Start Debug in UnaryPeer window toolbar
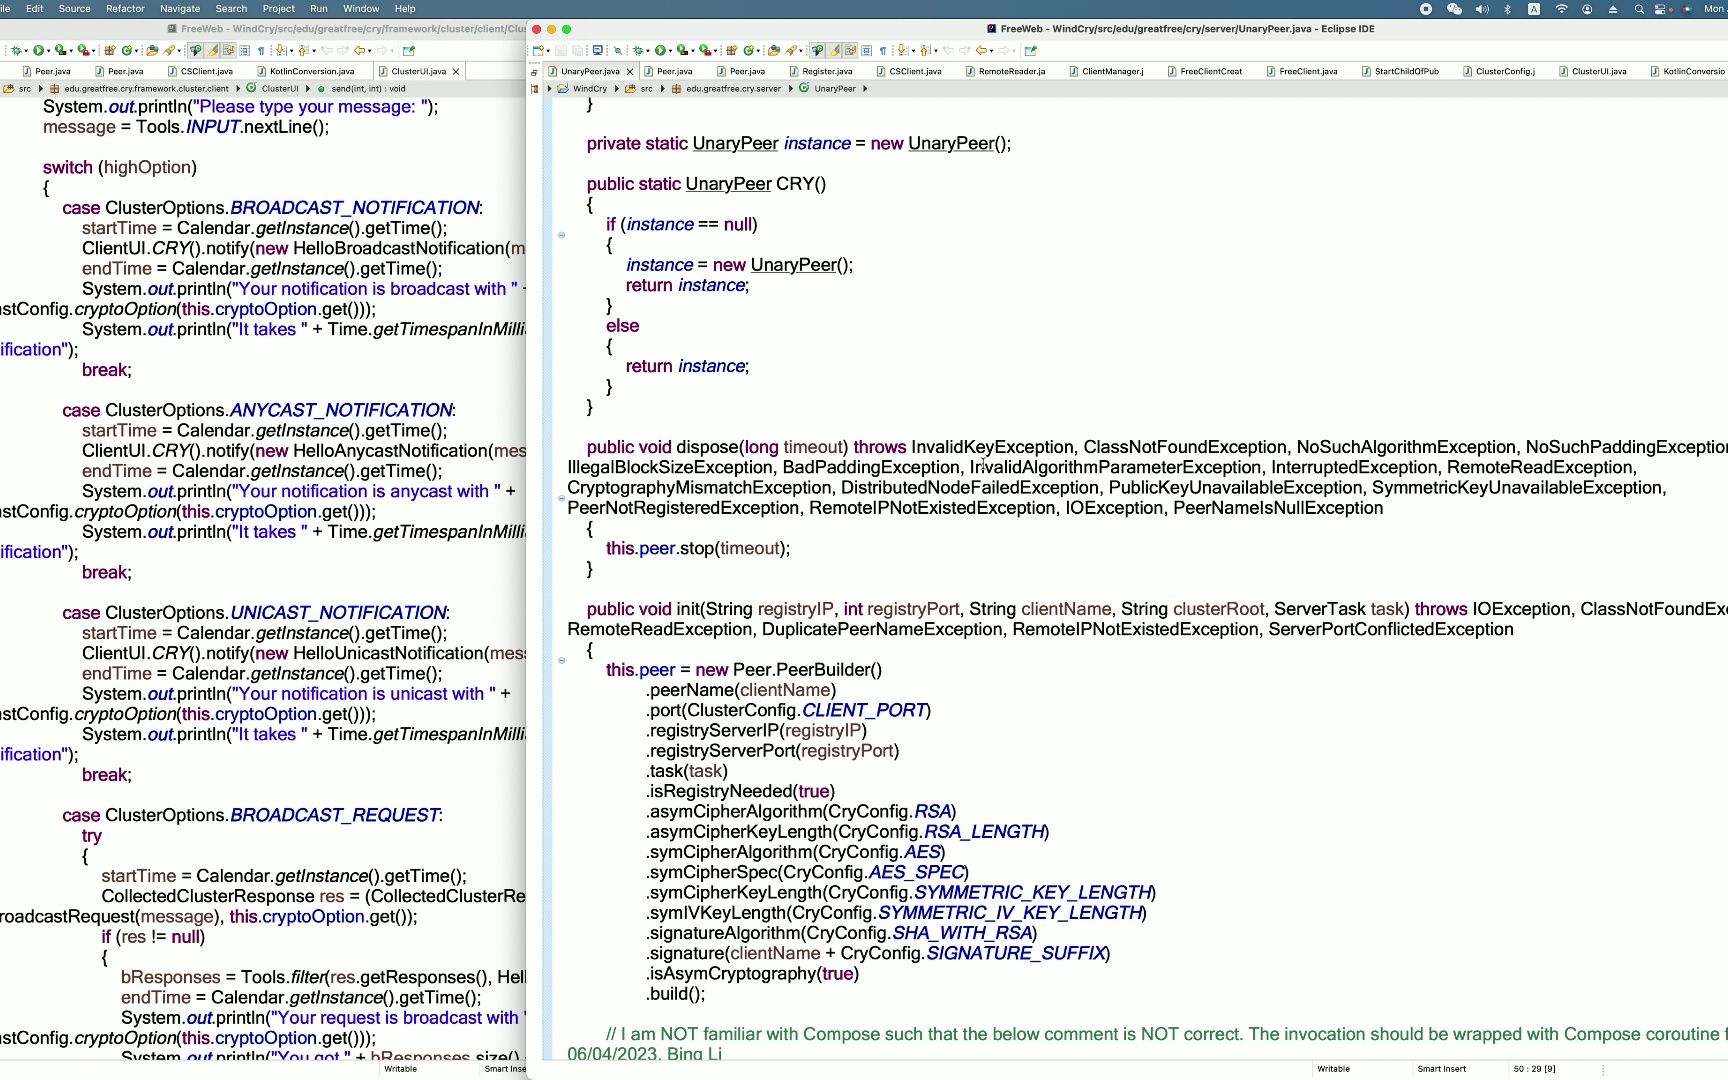The image size is (1728, 1080). tap(638, 50)
